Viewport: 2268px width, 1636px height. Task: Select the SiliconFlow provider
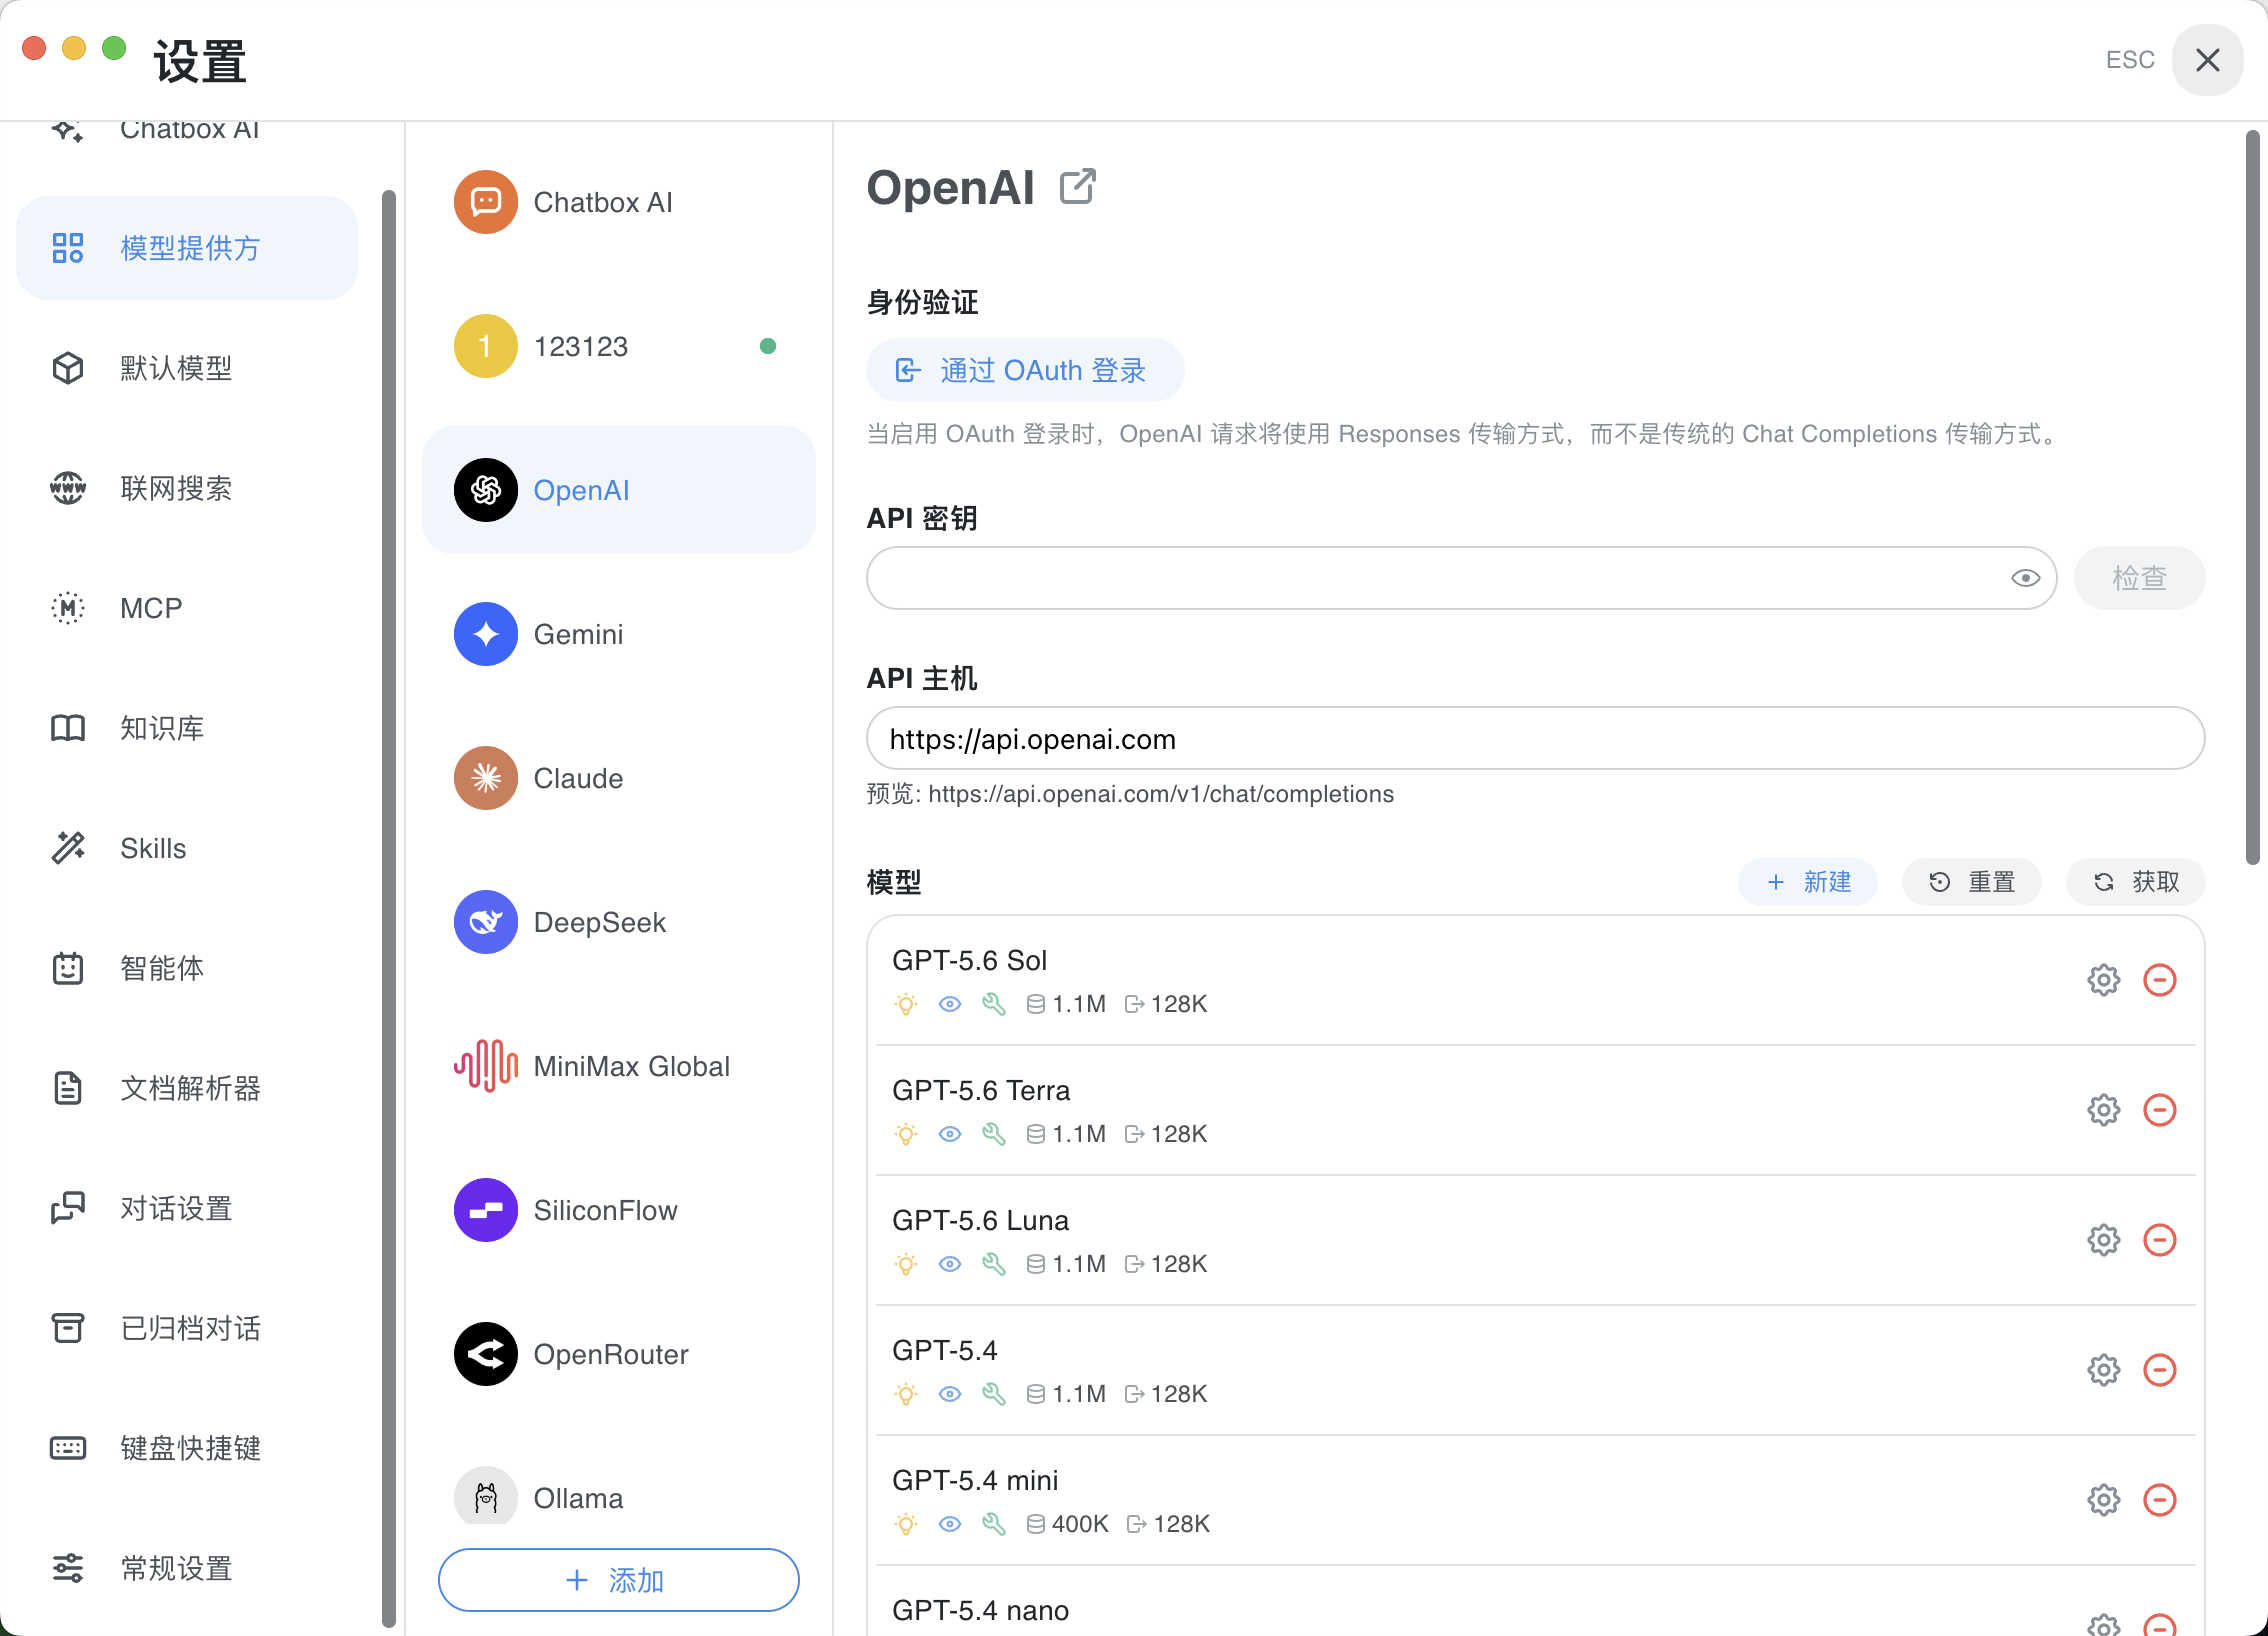point(619,1210)
